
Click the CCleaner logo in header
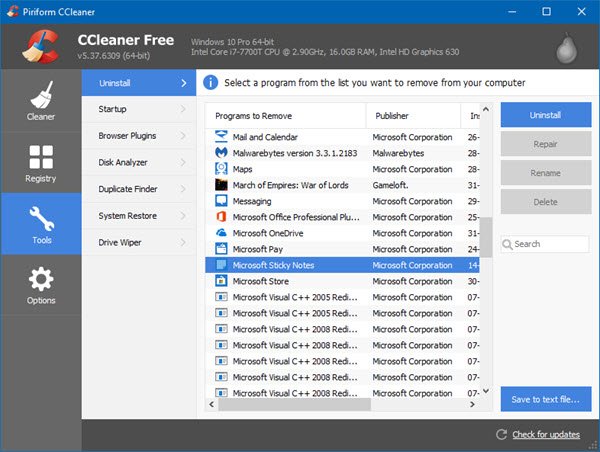click(x=41, y=46)
